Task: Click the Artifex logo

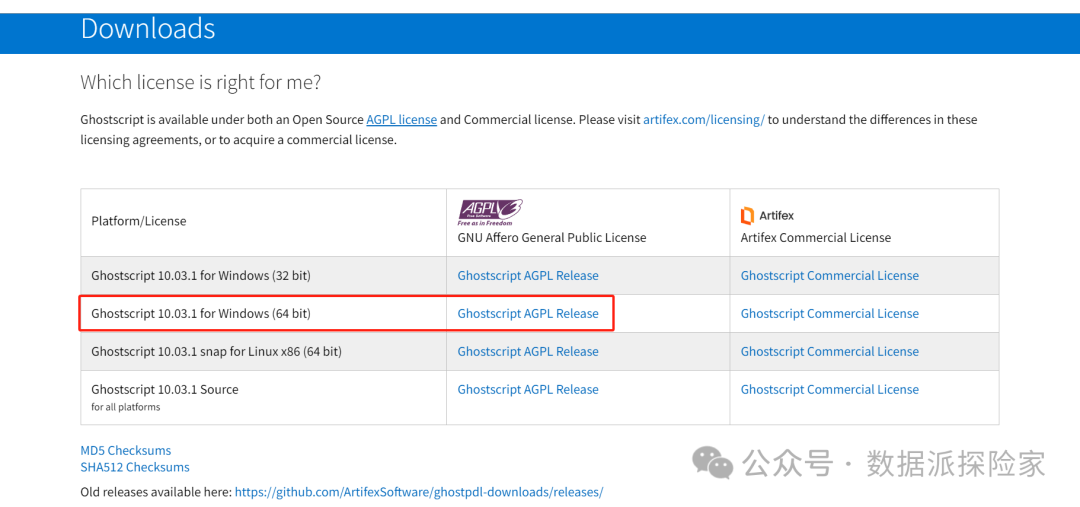Action: pos(767,216)
